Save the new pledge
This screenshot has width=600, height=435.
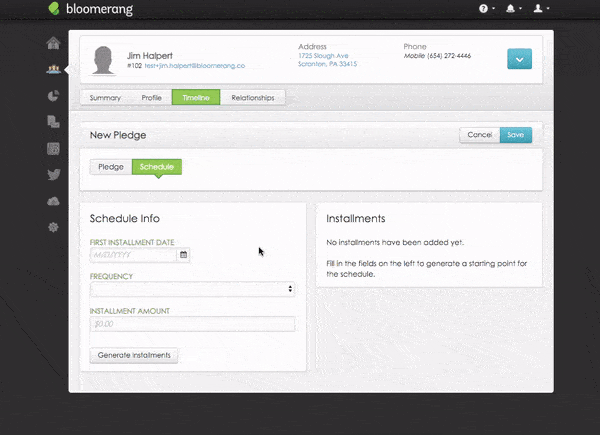click(x=516, y=135)
